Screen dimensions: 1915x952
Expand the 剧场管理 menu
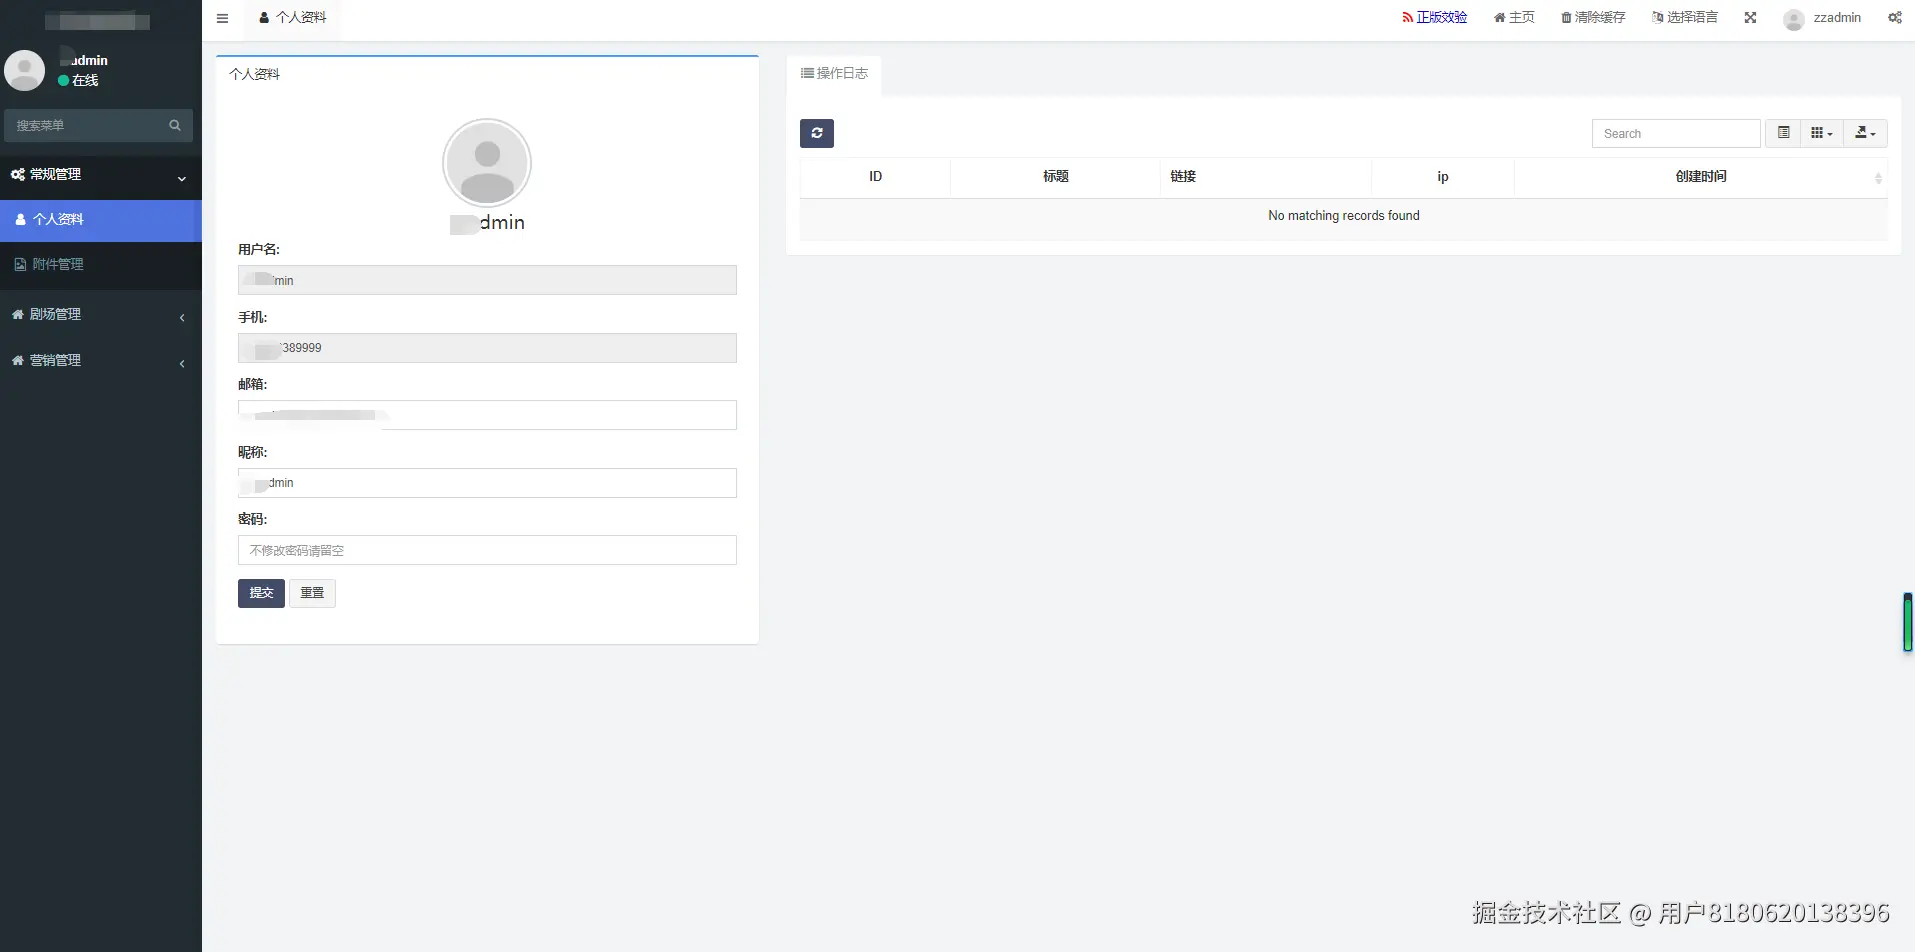[101, 314]
